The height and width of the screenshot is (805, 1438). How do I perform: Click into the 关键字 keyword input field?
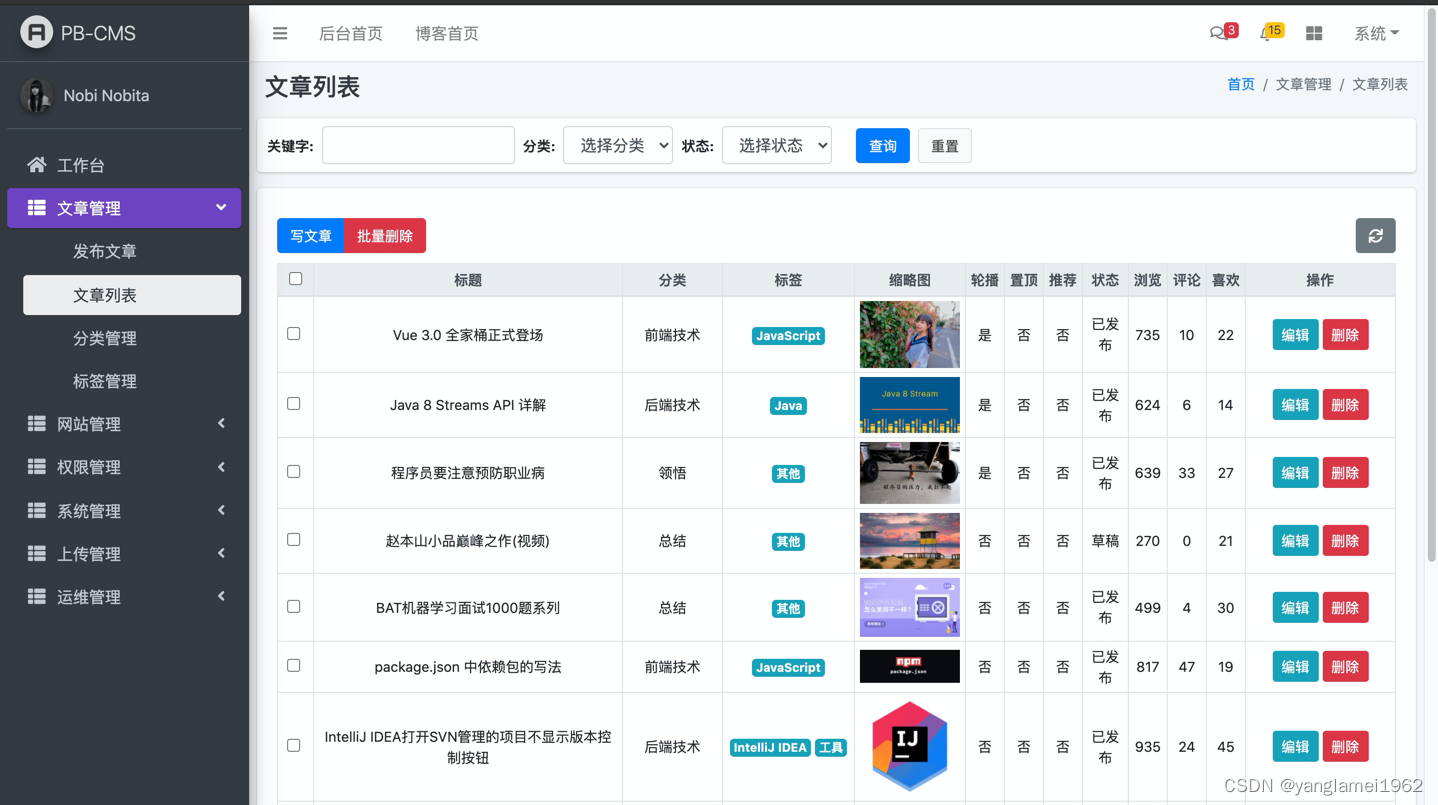[418, 145]
